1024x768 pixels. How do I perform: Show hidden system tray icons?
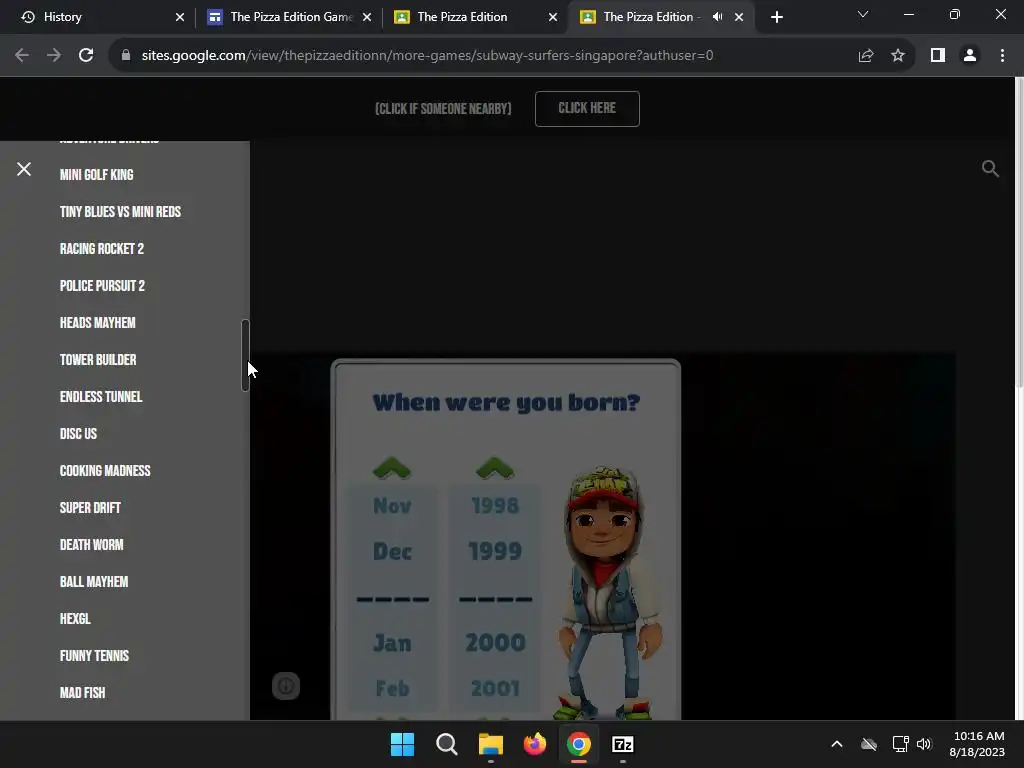point(837,744)
